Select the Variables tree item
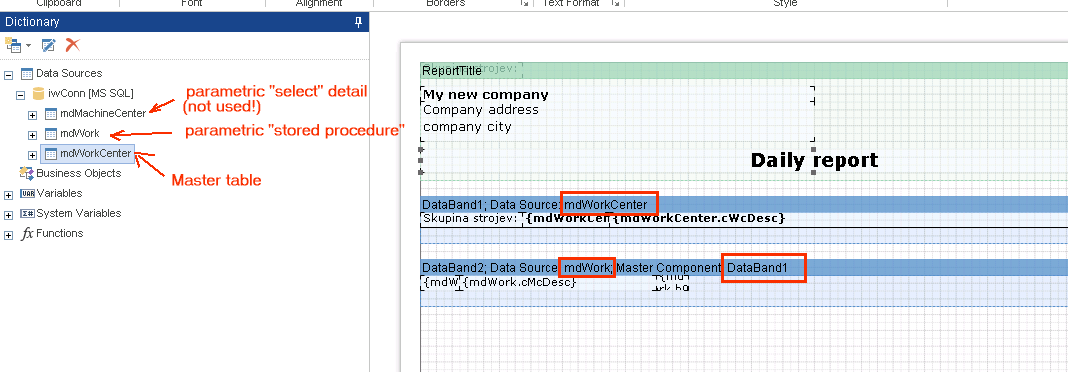This screenshot has width=1068, height=372. (59, 193)
